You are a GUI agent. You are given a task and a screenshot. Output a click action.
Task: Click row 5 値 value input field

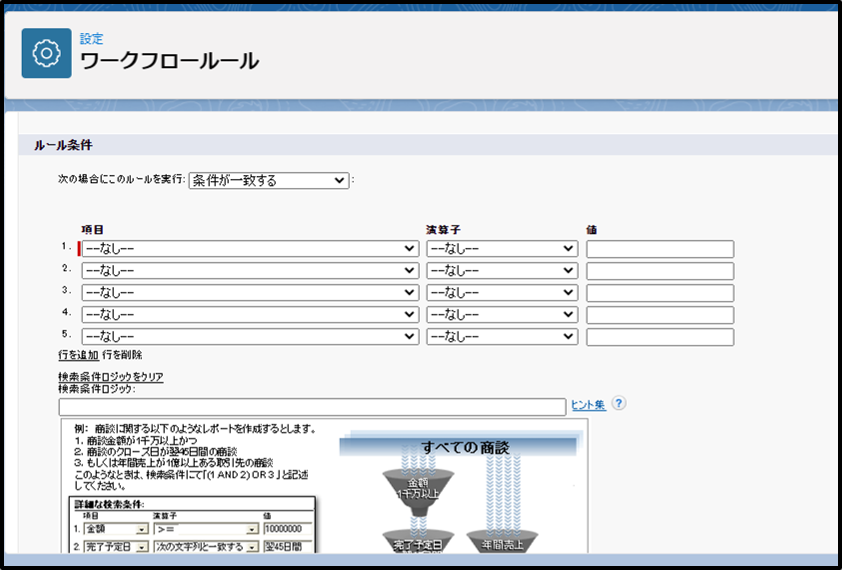tap(660, 337)
